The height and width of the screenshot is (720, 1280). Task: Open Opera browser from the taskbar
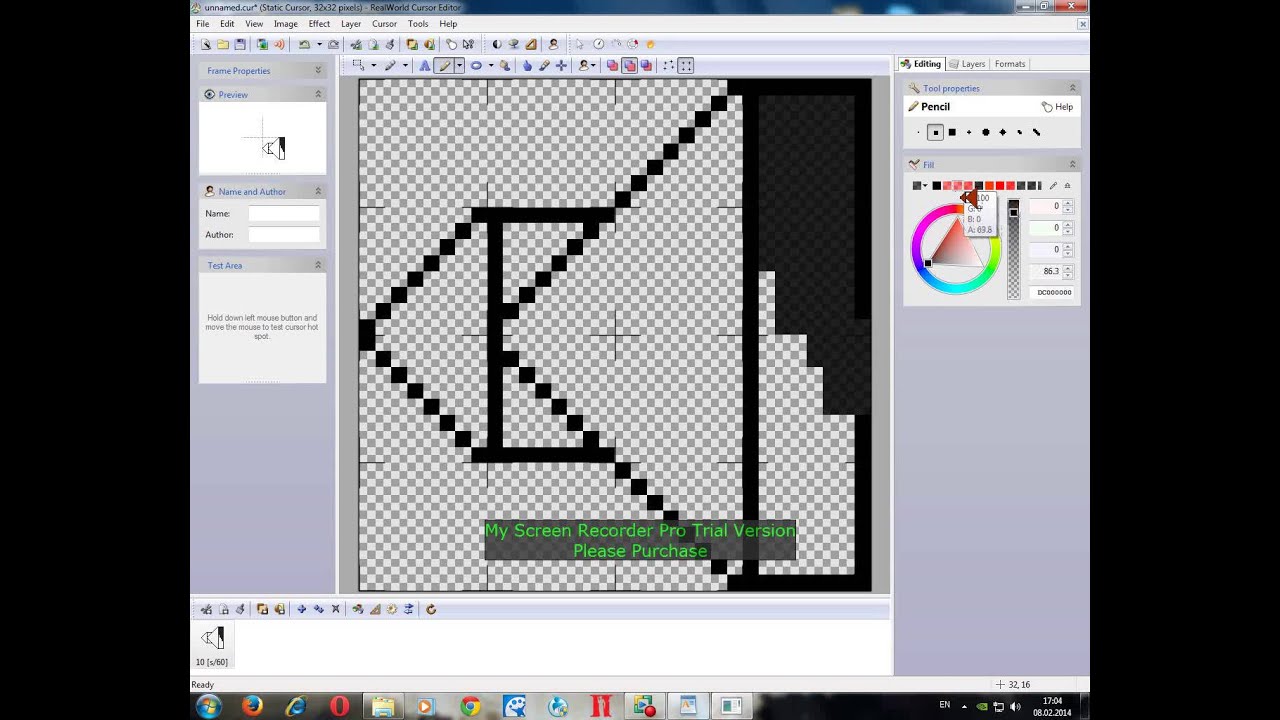339,706
